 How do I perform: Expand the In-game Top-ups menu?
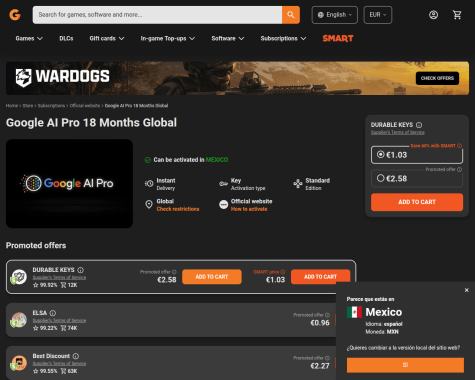coord(168,39)
